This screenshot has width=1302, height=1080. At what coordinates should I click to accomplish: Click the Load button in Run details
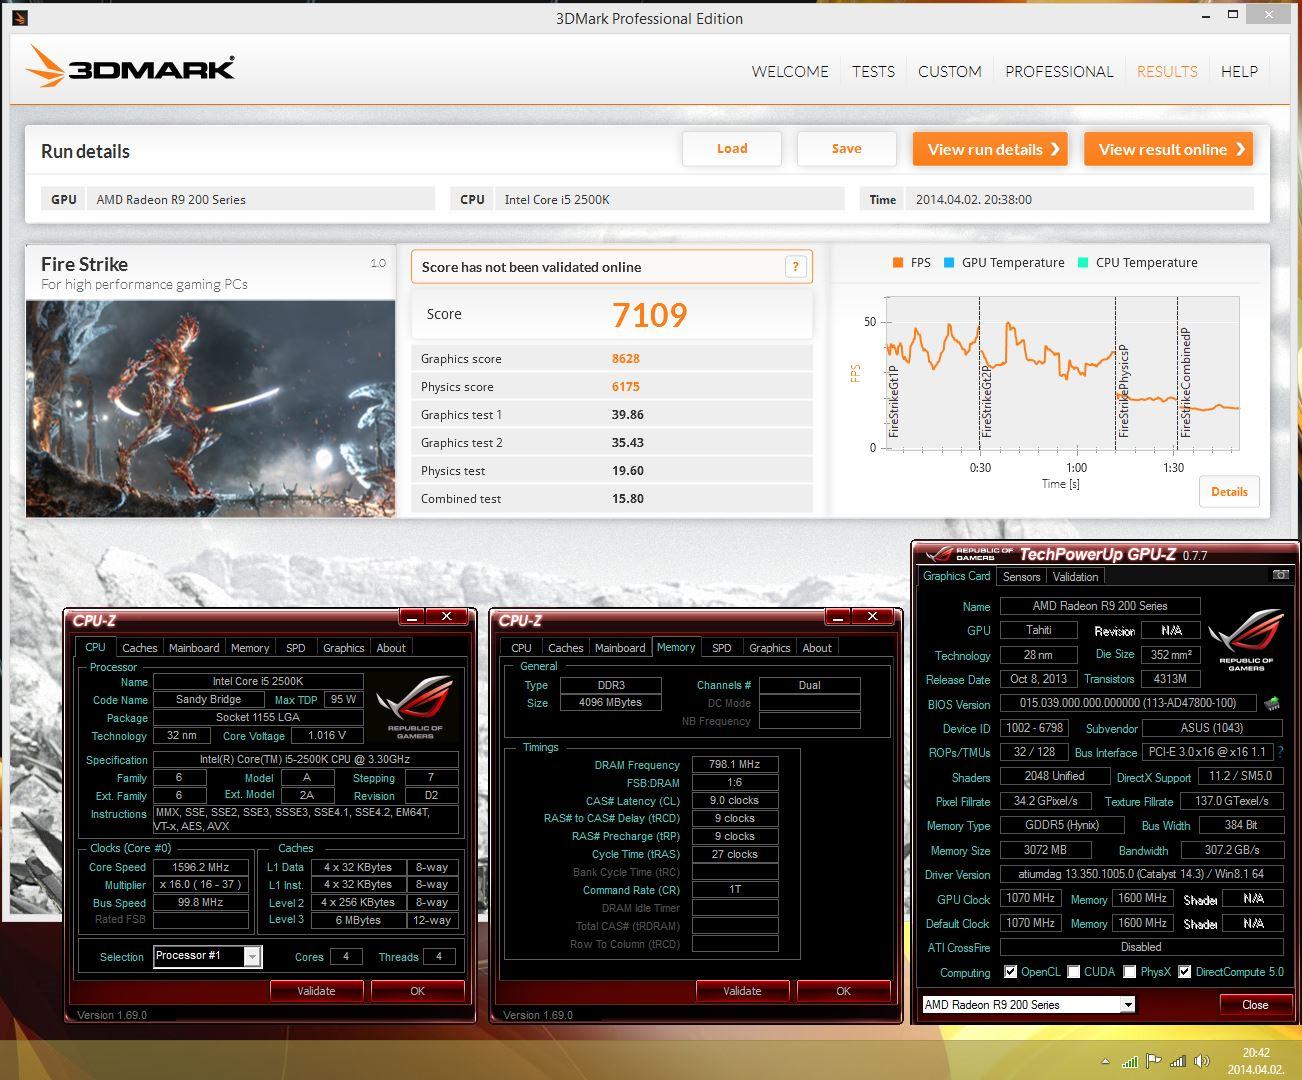(x=732, y=148)
